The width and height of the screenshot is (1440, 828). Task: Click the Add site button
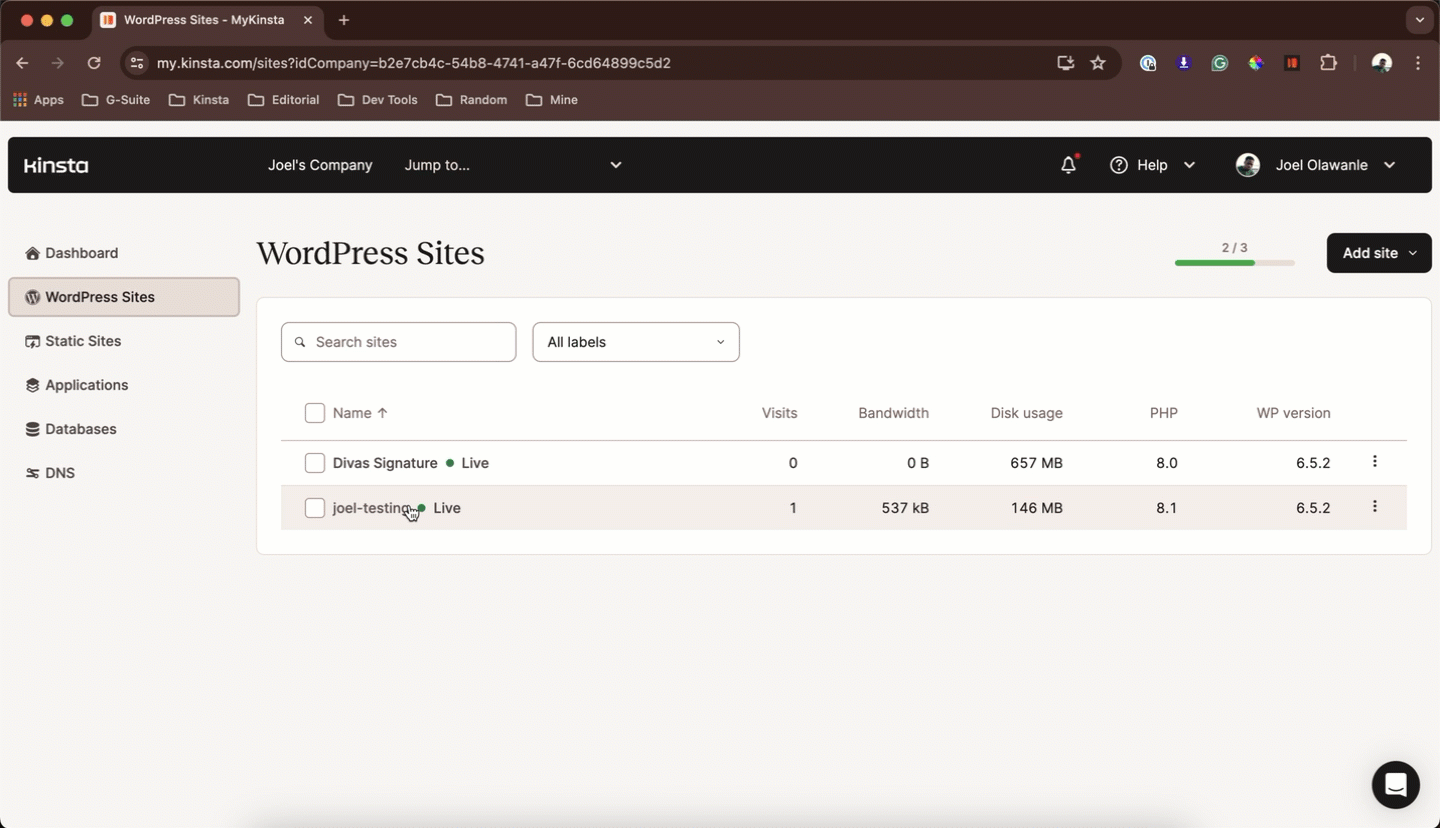[1378, 253]
